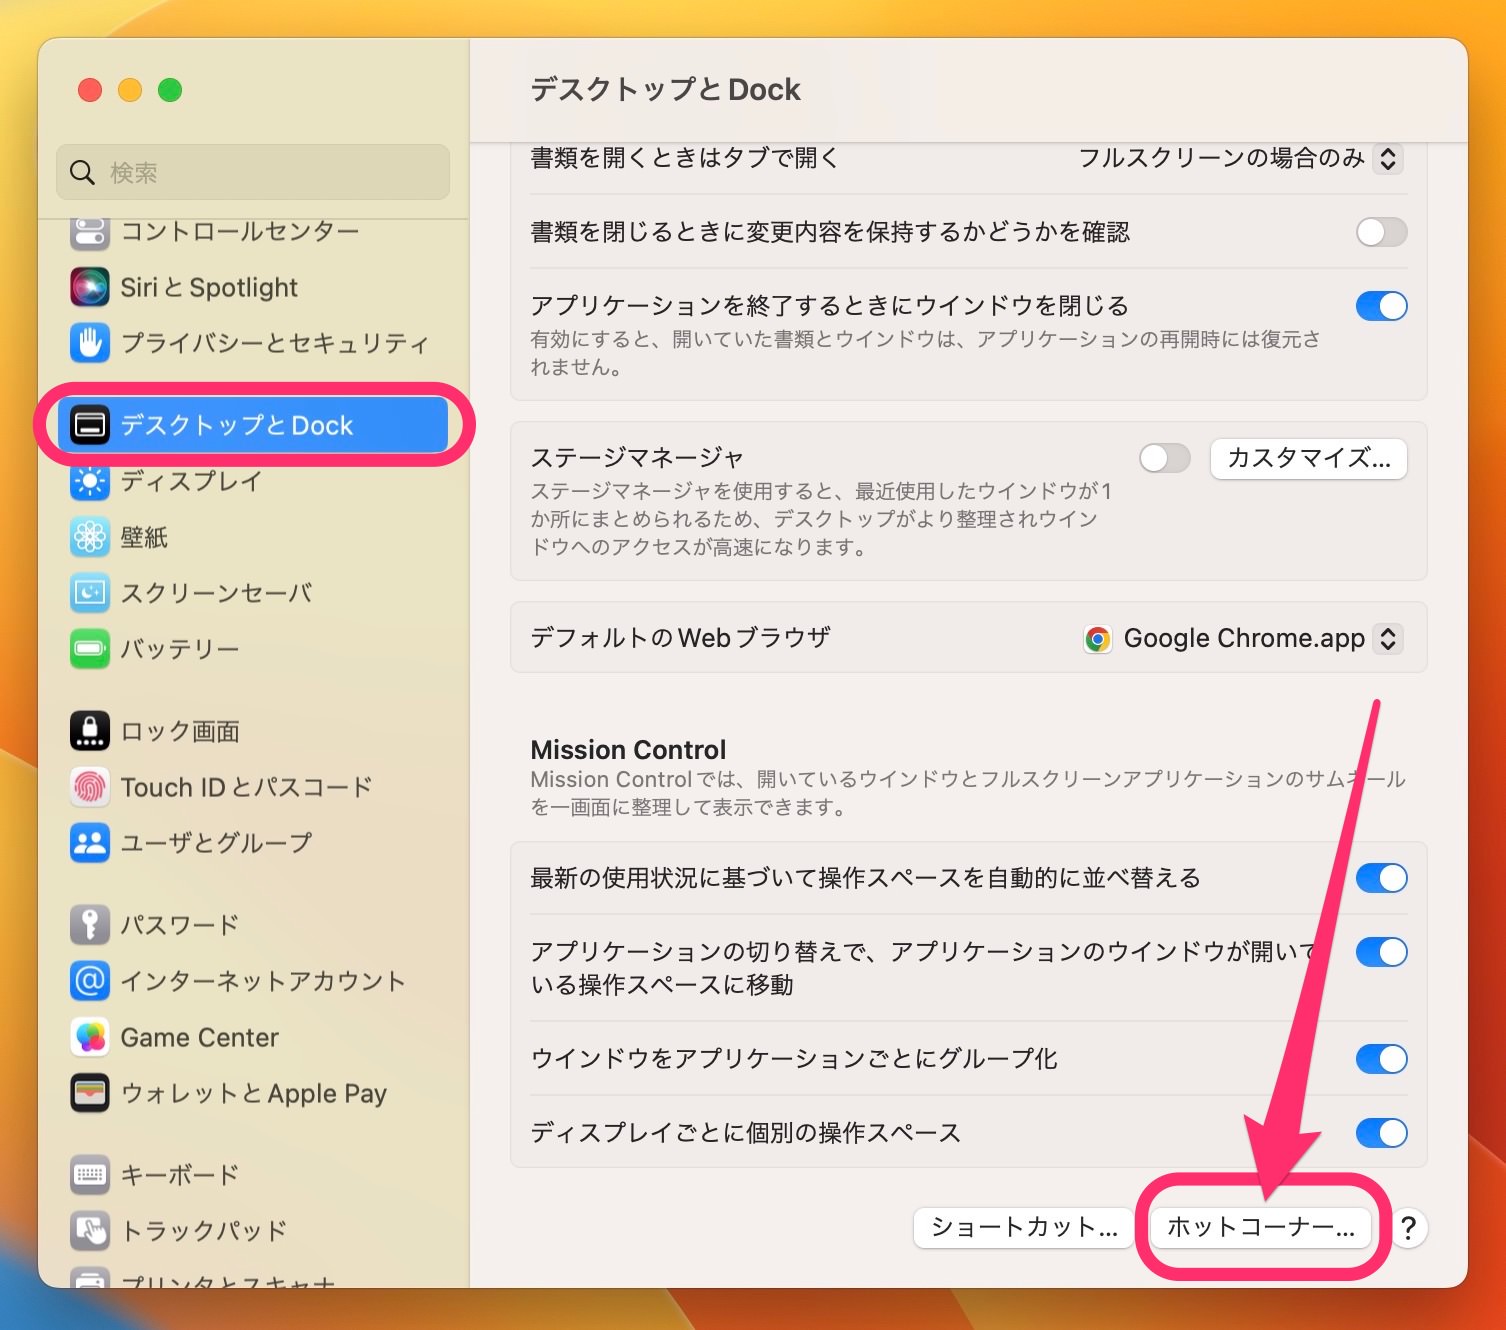Open the Passwords (パスワード) key icon
Image resolution: width=1506 pixels, height=1330 pixels.
pos(90,925)
